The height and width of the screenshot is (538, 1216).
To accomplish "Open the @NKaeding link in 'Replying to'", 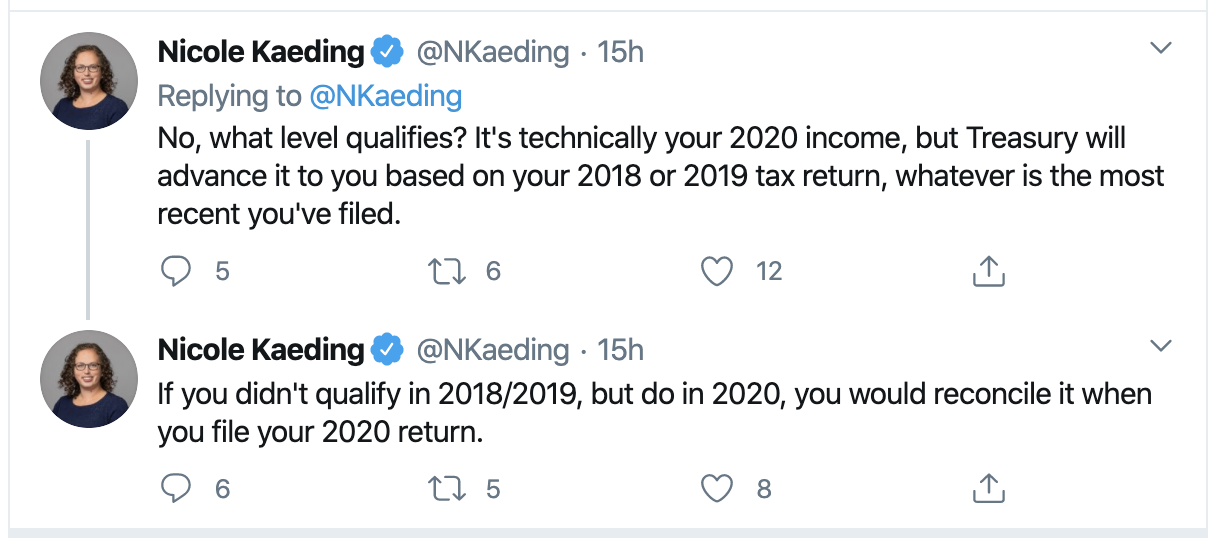I will pos(386,96).
